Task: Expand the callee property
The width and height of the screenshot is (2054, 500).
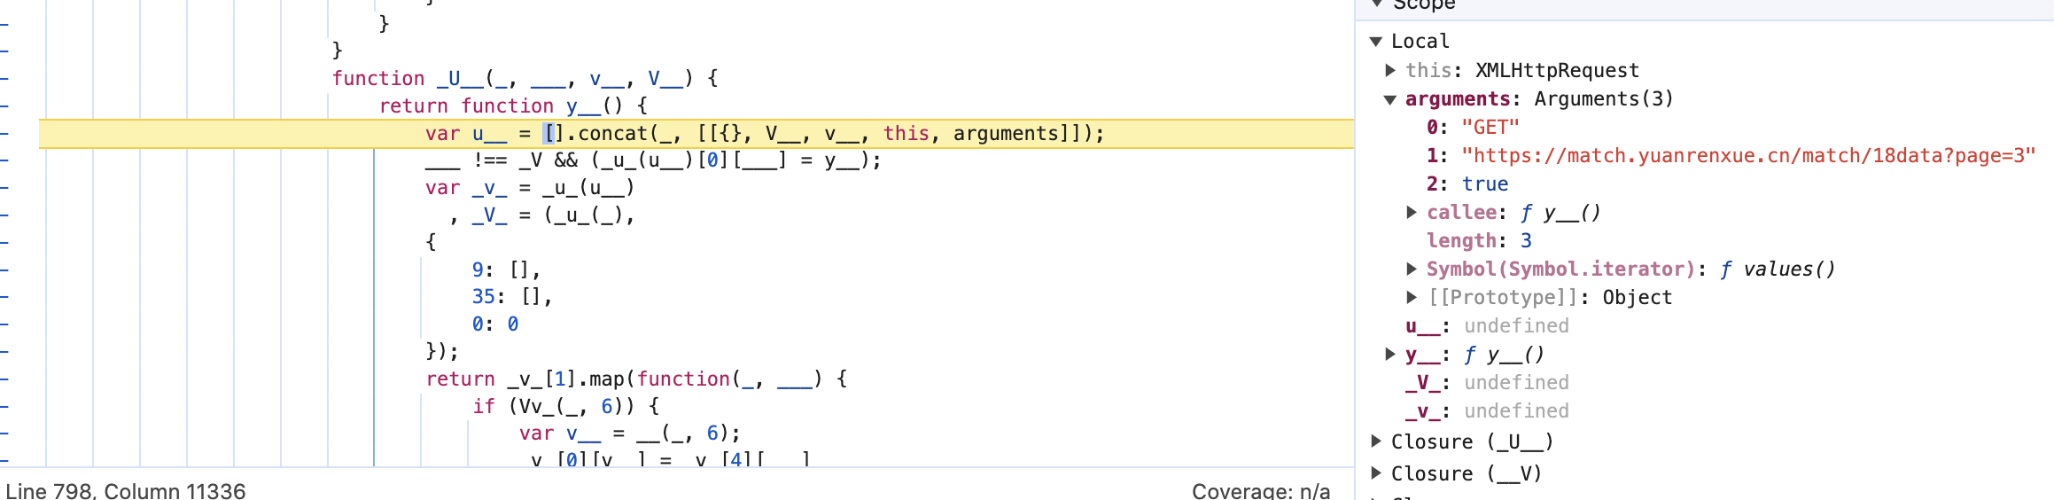Action: coord(1411,212)
